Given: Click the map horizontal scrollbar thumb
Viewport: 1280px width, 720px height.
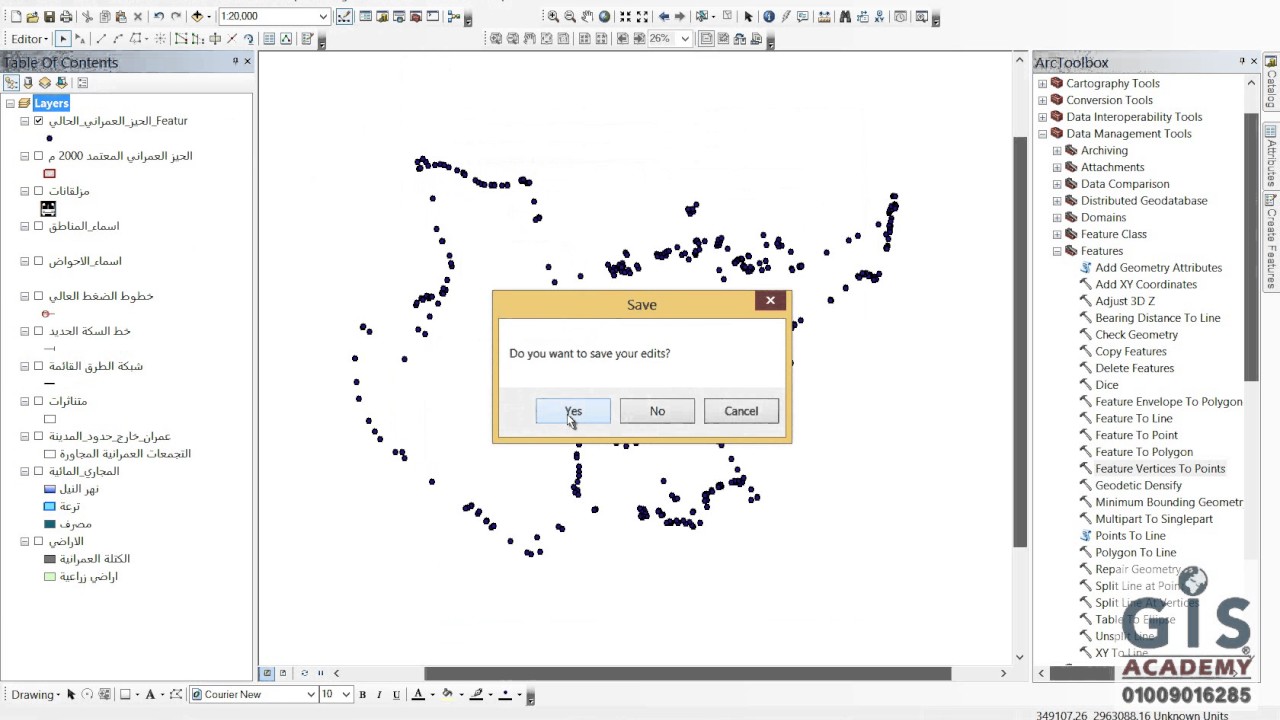Looking at the screenshot, I should (x=687, y=673).
